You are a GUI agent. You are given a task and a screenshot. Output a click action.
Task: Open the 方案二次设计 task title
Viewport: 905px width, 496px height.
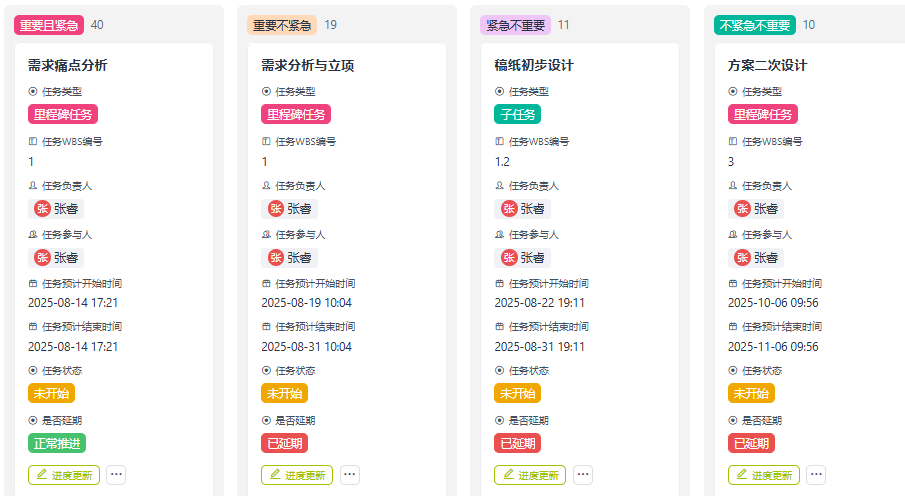coord(767,66)
